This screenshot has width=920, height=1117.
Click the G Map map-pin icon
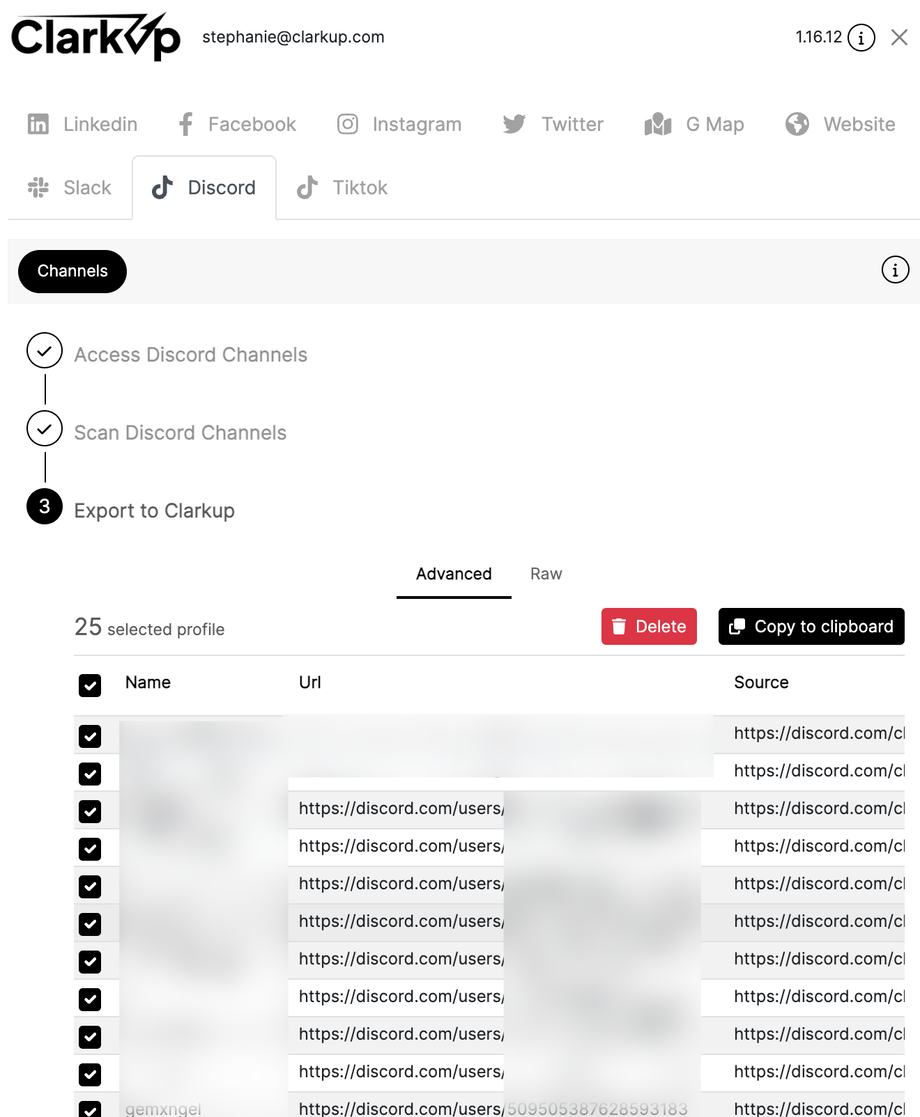(658, 124)
